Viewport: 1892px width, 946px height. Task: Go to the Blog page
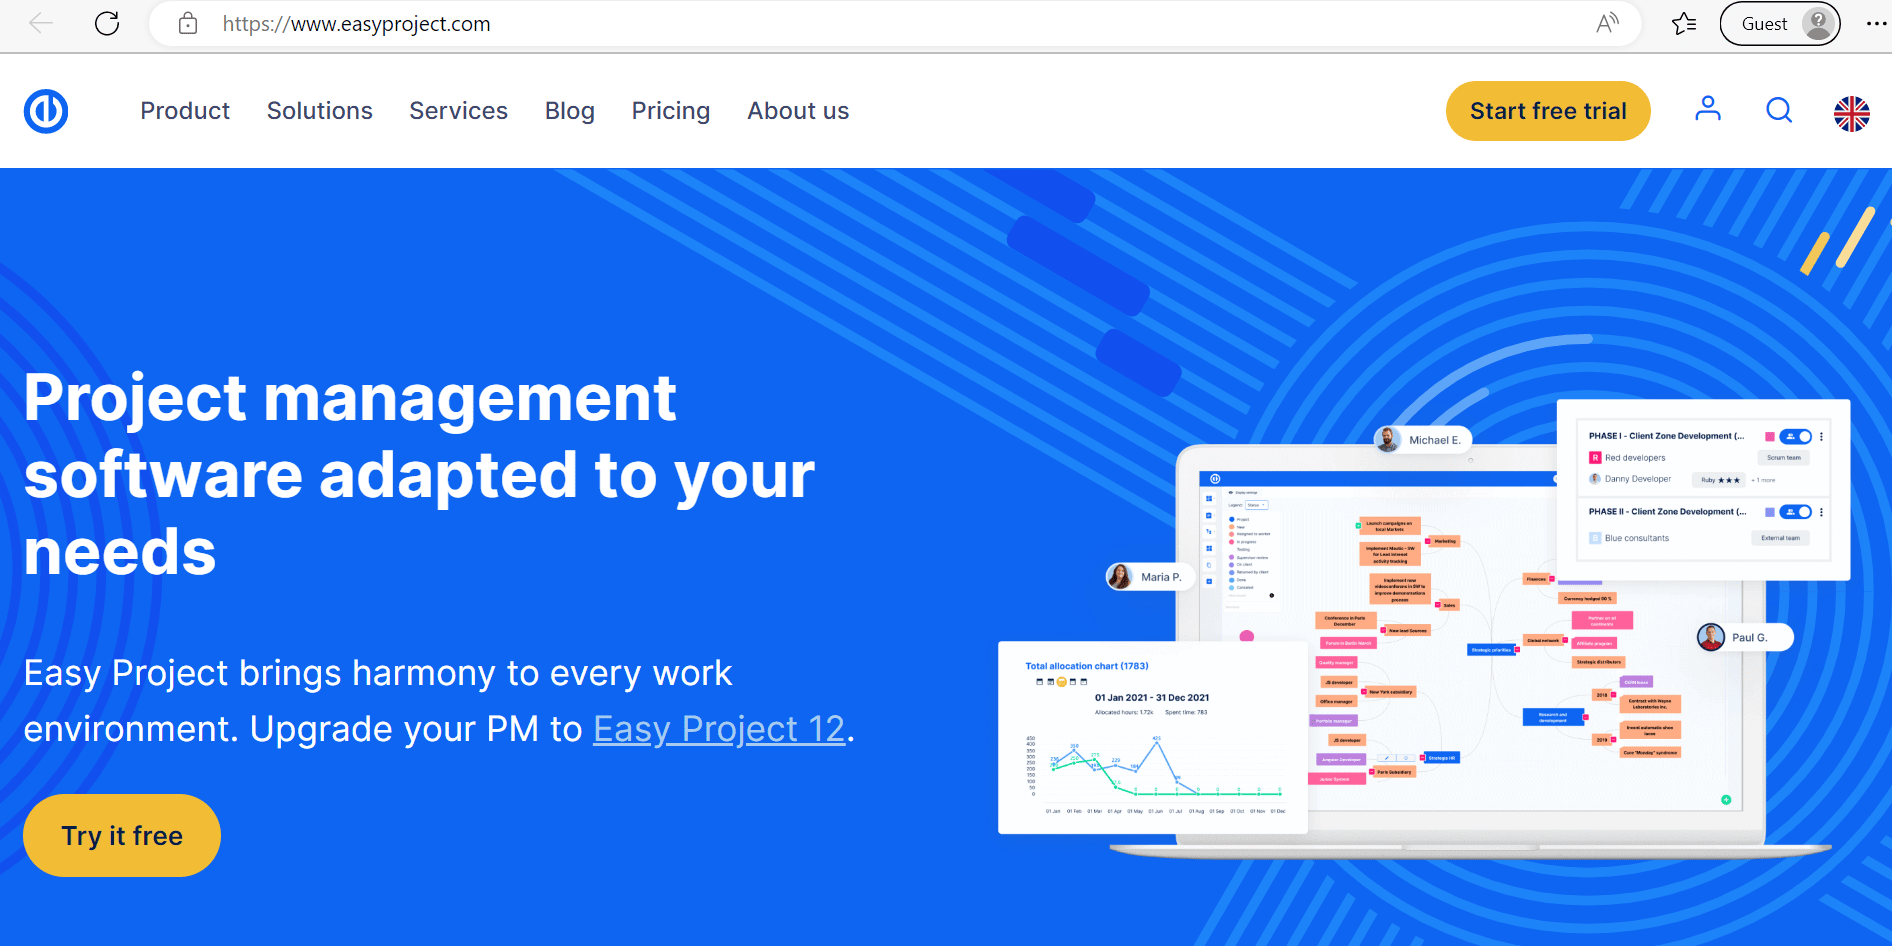[570, 111]
